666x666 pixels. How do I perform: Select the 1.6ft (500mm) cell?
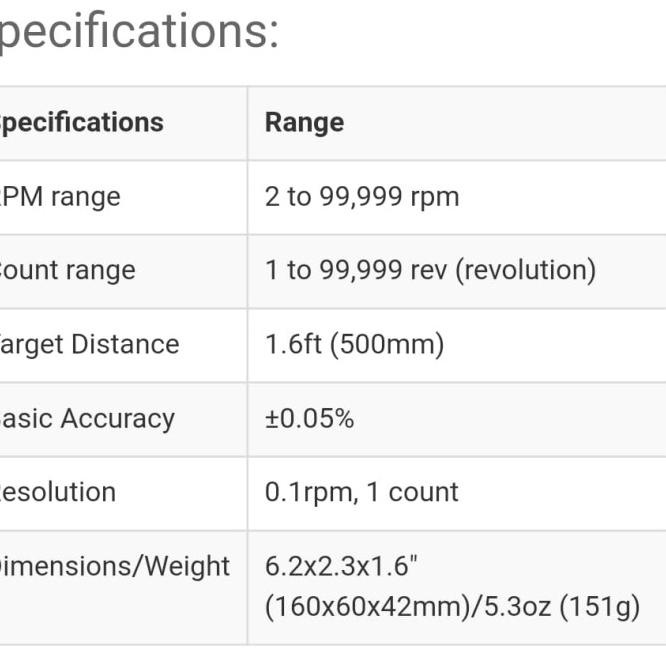click(354, 344)
